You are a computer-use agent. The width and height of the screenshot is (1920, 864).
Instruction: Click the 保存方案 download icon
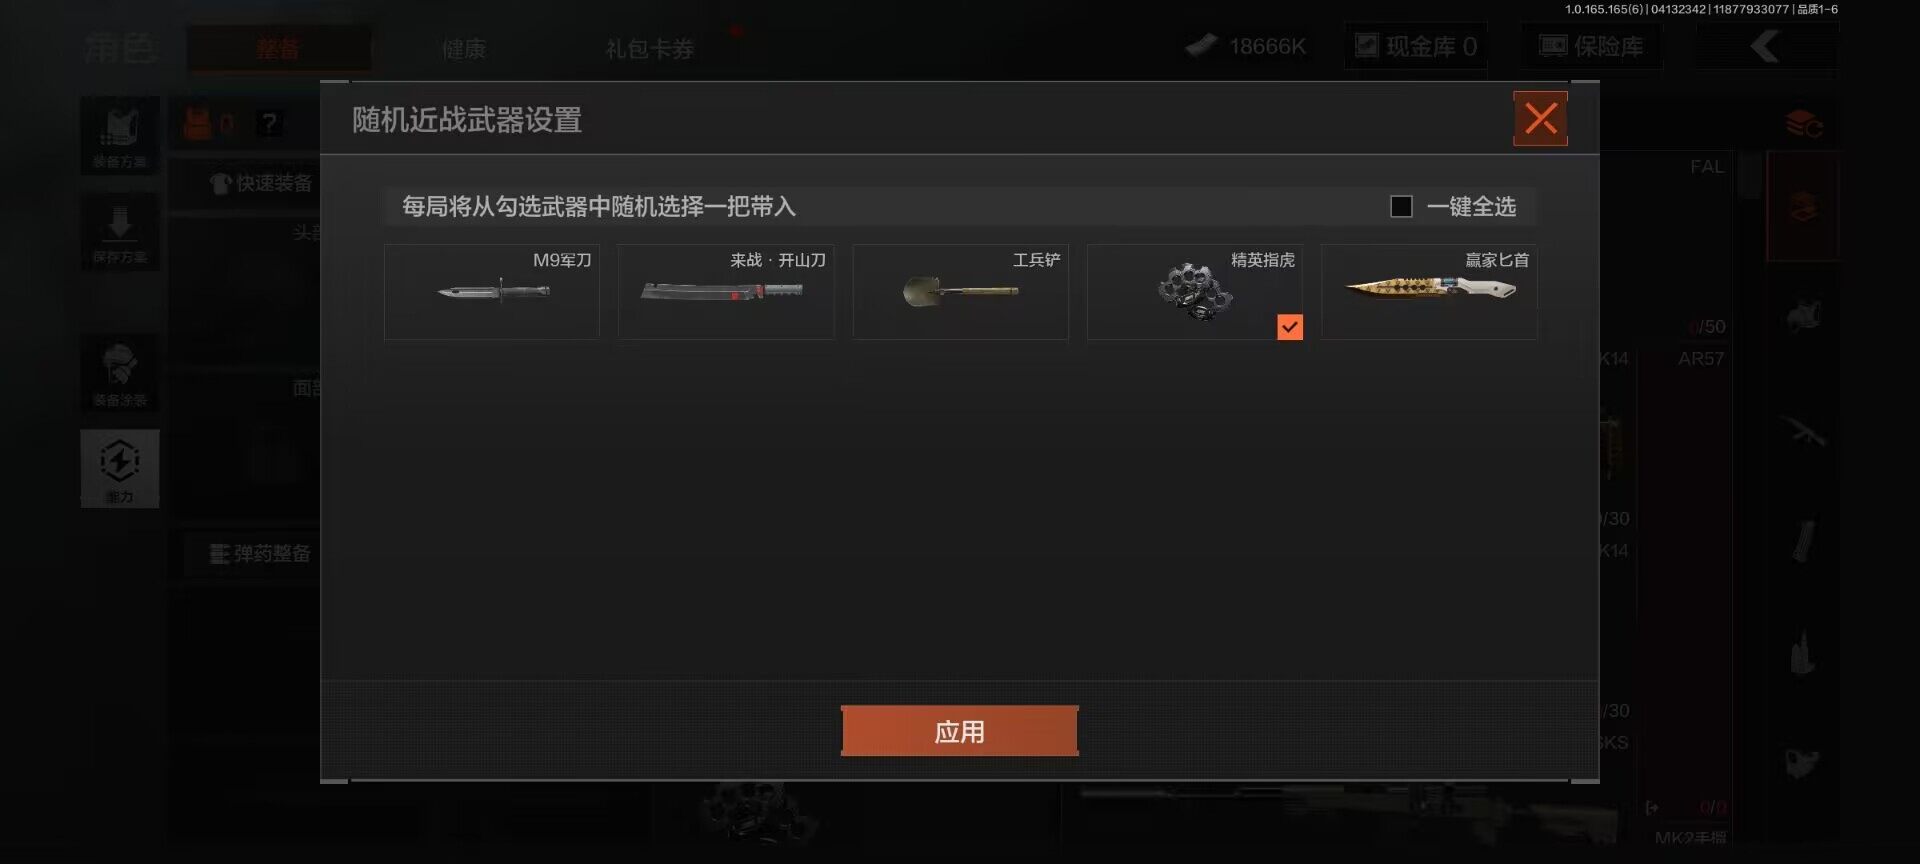tap(120, 232)
